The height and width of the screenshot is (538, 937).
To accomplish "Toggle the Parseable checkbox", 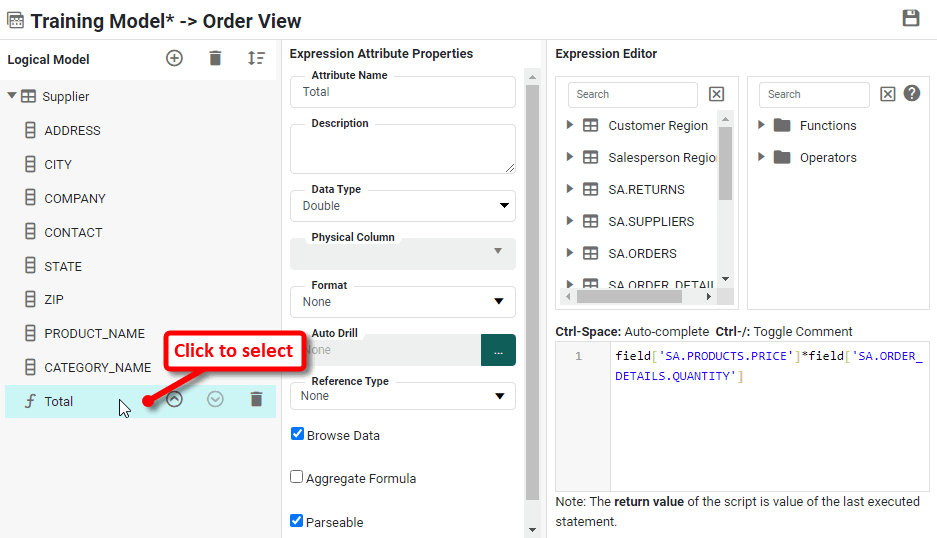I will point(297,521).
